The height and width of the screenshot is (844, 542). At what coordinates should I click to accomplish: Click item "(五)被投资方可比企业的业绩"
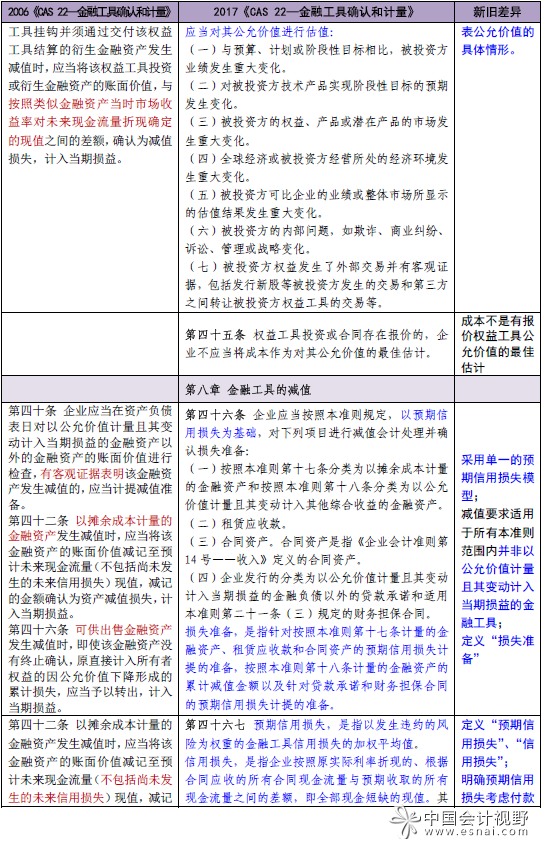click(316, 203)
